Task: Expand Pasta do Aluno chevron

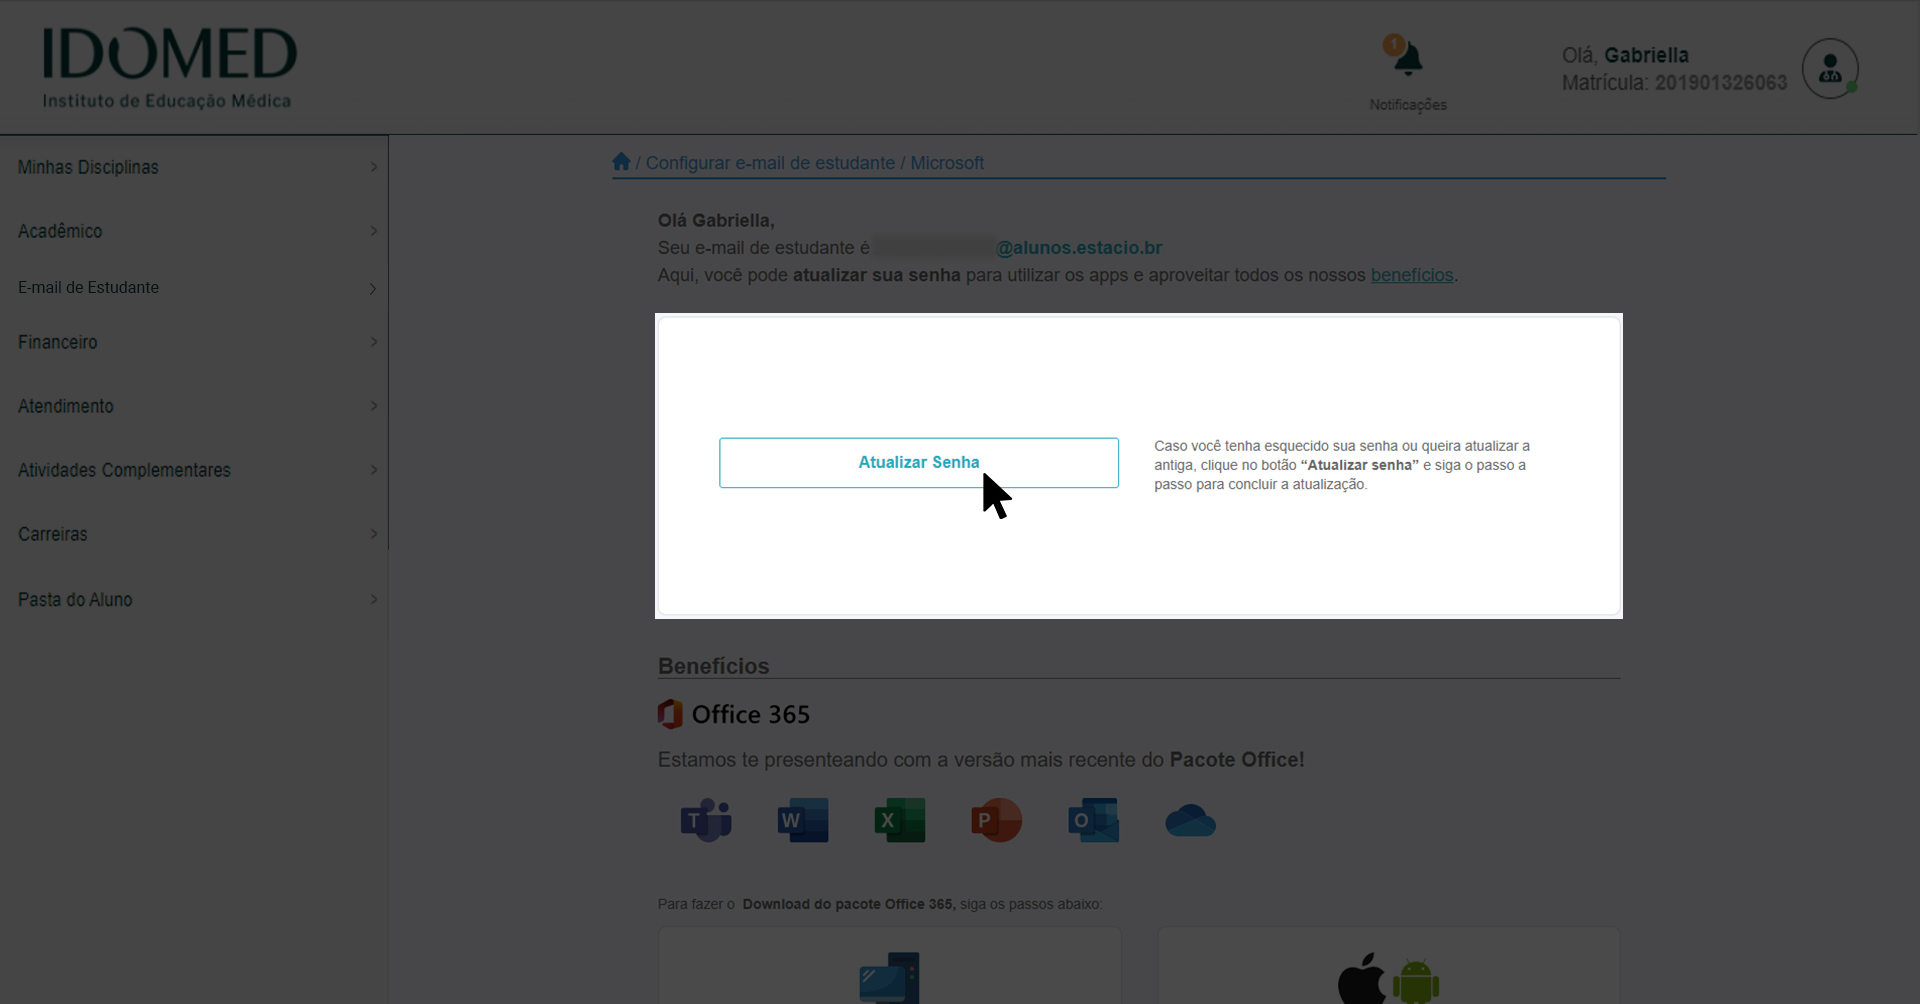Action: (x=374, y=600)
